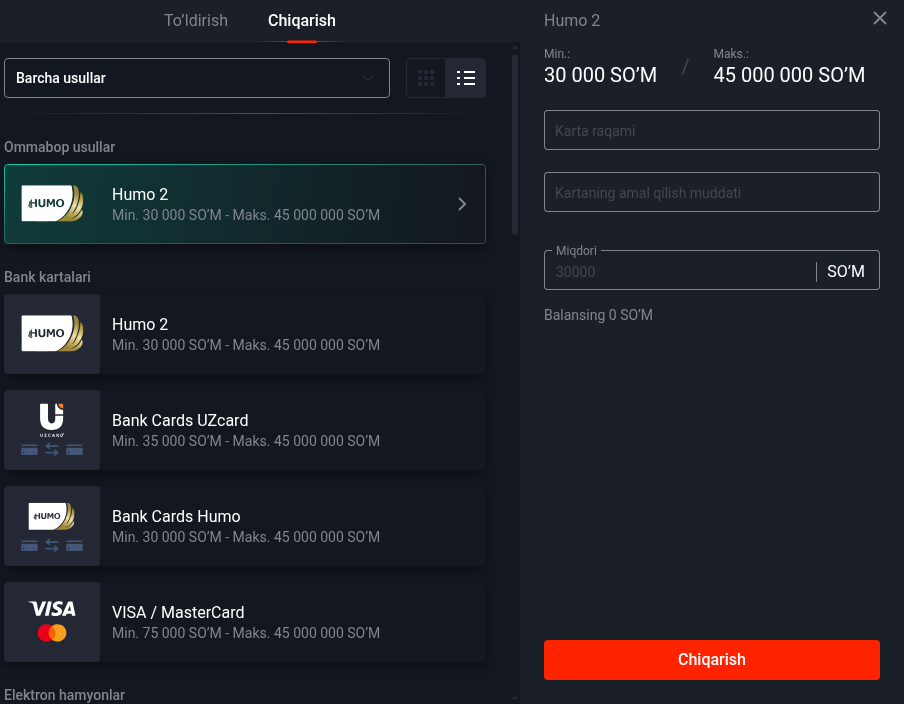Focus the Karta raqami field
This screenshot has height=704, width=904.
(x=711, y=130)
